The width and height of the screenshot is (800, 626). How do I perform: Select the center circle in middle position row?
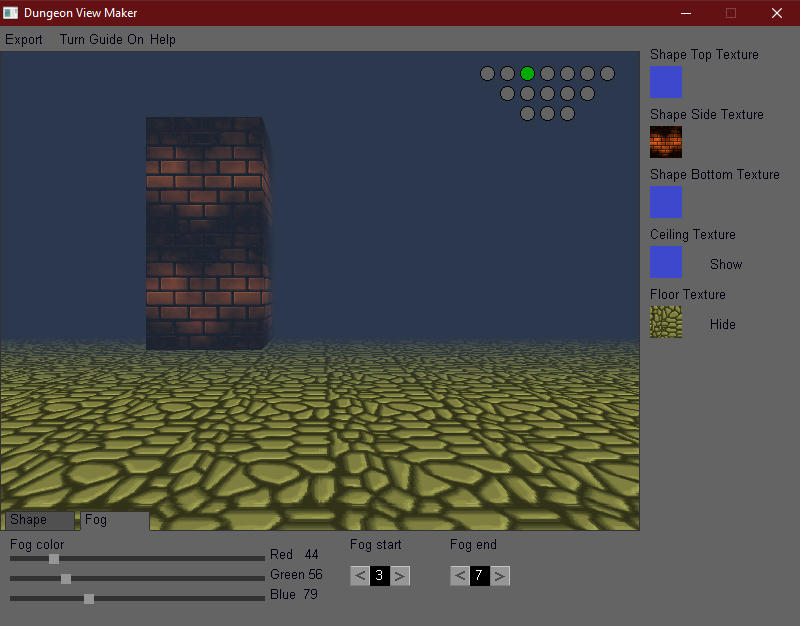(x=547, y=93)
